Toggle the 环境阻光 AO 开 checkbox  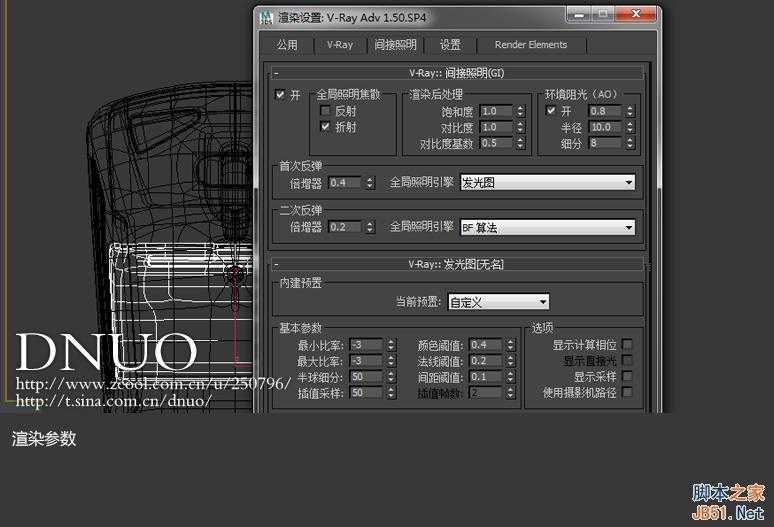click(551, 111)
